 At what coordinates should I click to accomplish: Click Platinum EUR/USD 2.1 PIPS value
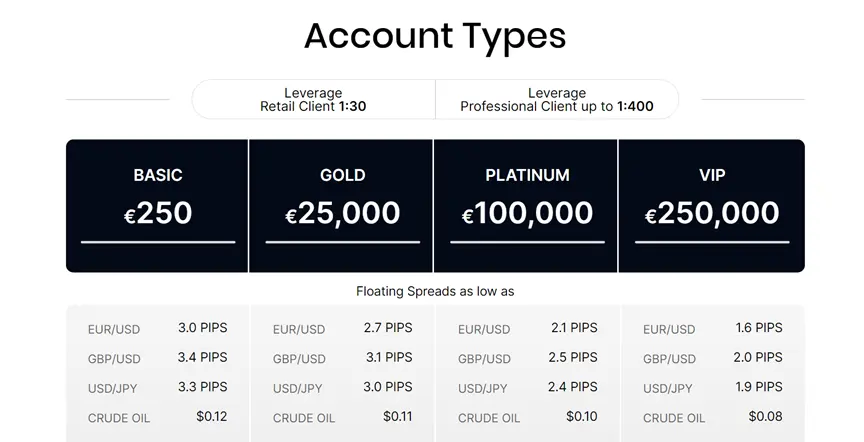pyautogui.click(x=574, y=328)
